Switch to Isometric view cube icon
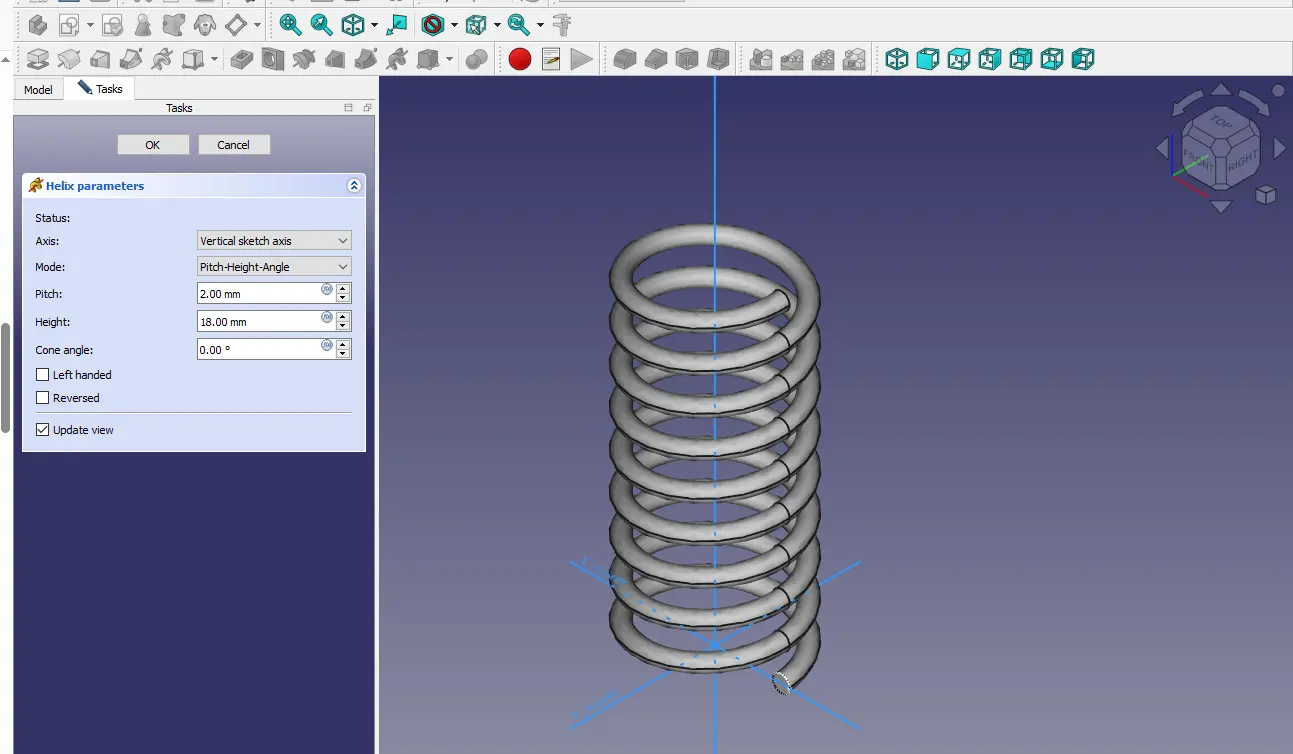This screenshot has width=1293, height=754. click(897, 60)
